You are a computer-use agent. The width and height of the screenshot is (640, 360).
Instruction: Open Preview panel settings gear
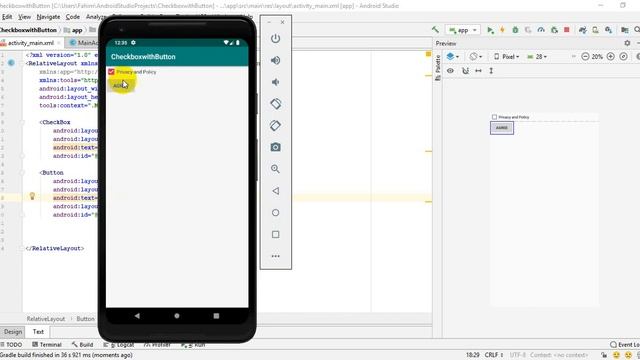coord(627,43)
